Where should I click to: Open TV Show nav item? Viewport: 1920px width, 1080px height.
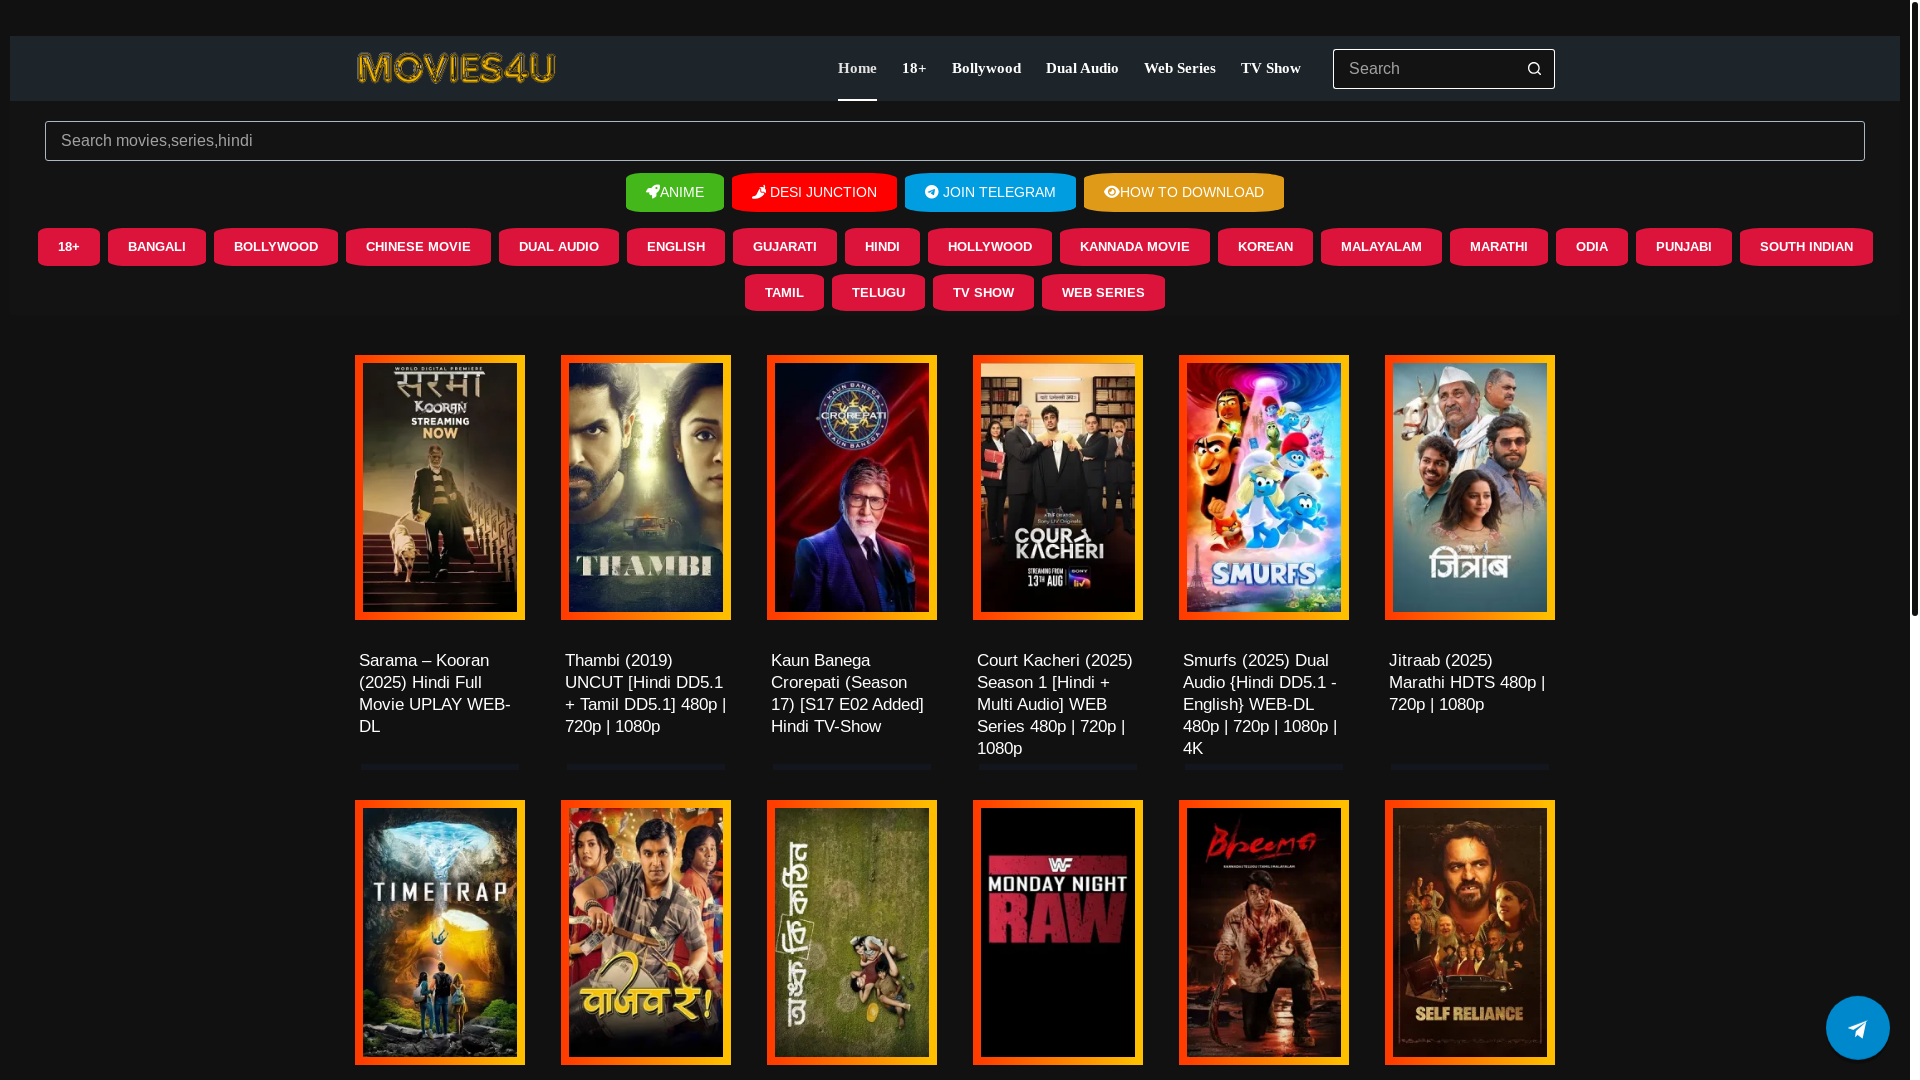1270,68
